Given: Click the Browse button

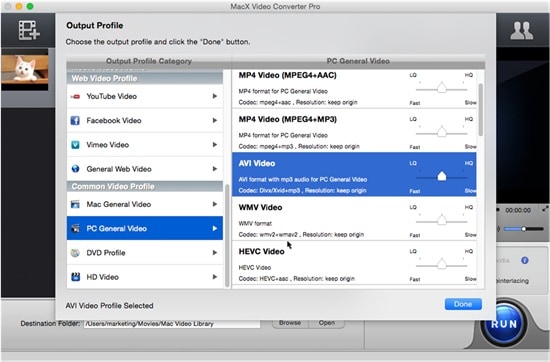Looking at the screenshot, I should pos(290,323).
